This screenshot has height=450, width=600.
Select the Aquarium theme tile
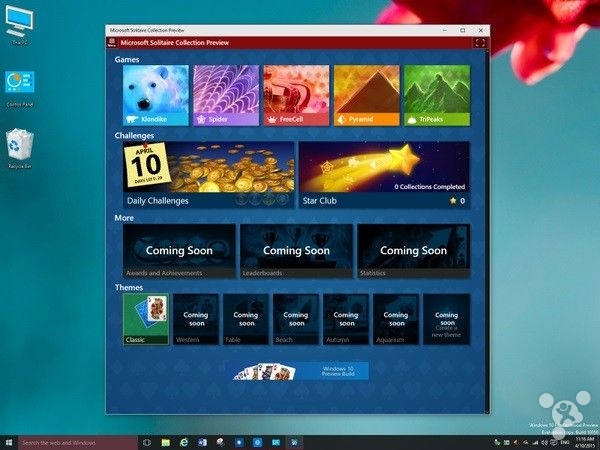[x=396, y=319]
